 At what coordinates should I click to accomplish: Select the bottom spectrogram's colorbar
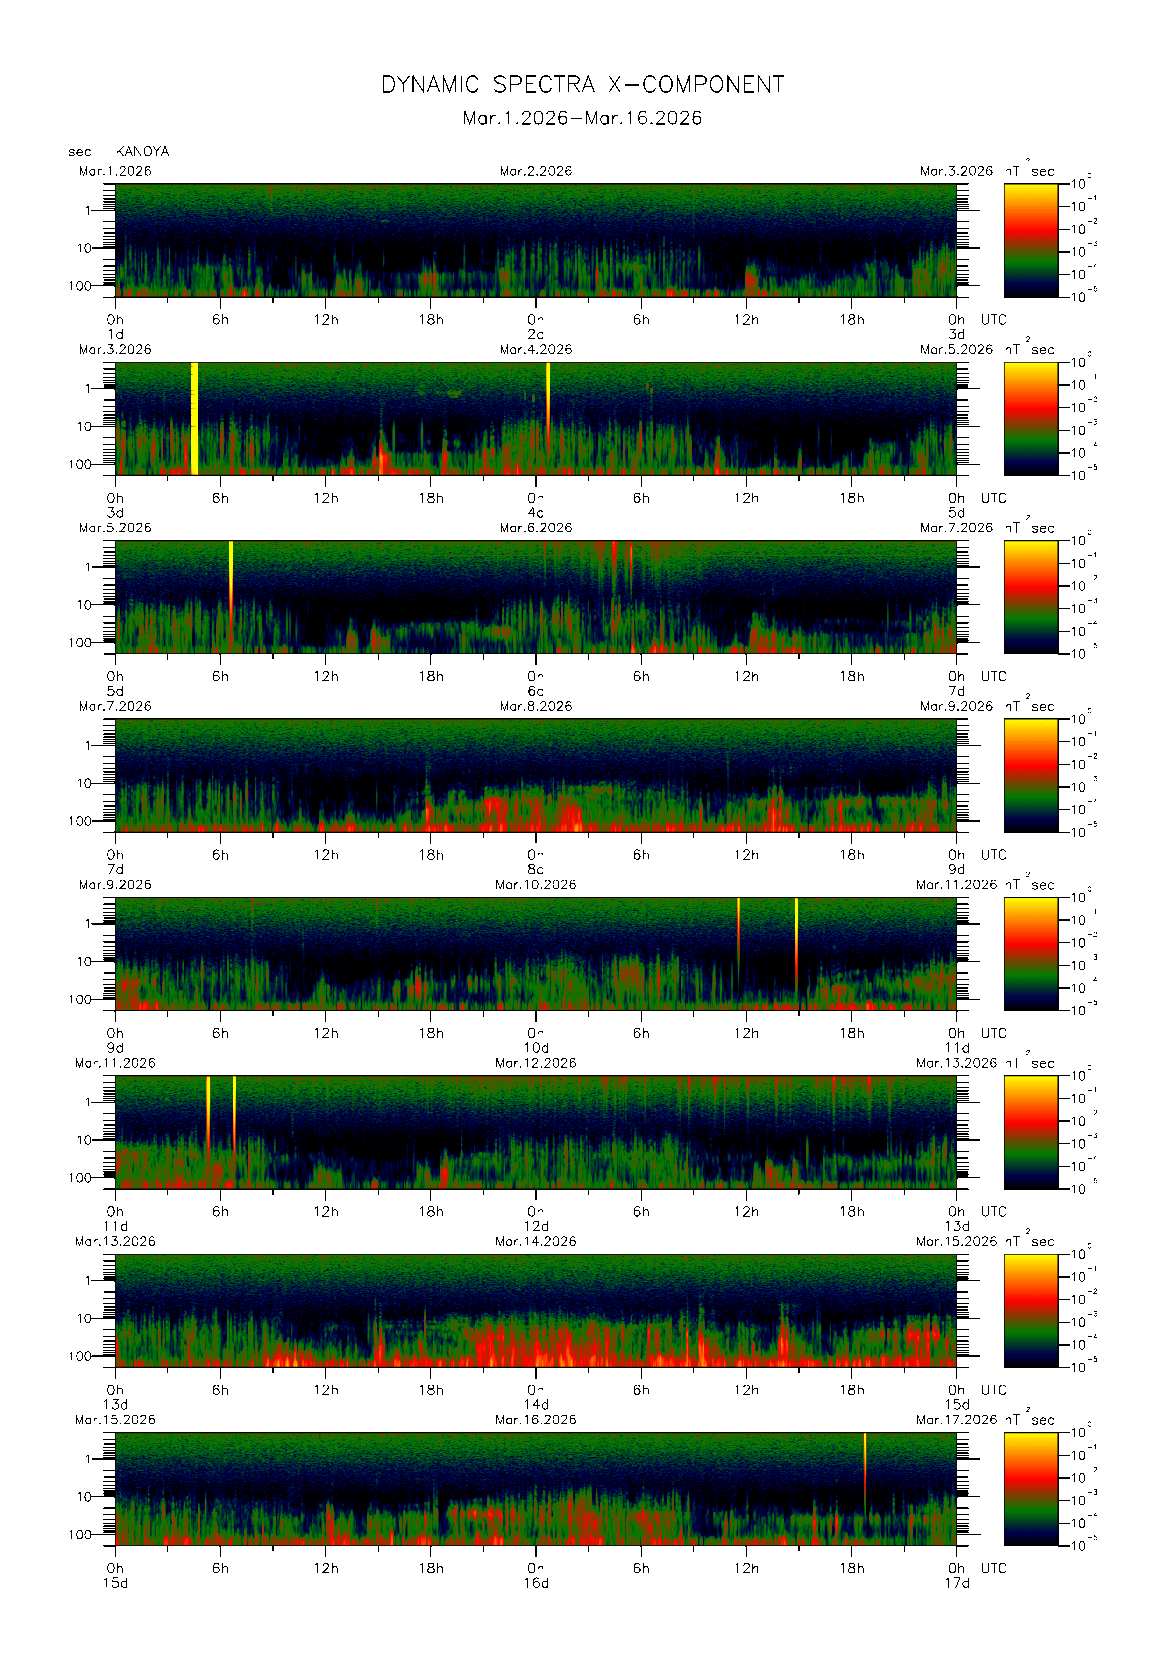click(1030, 1488)
